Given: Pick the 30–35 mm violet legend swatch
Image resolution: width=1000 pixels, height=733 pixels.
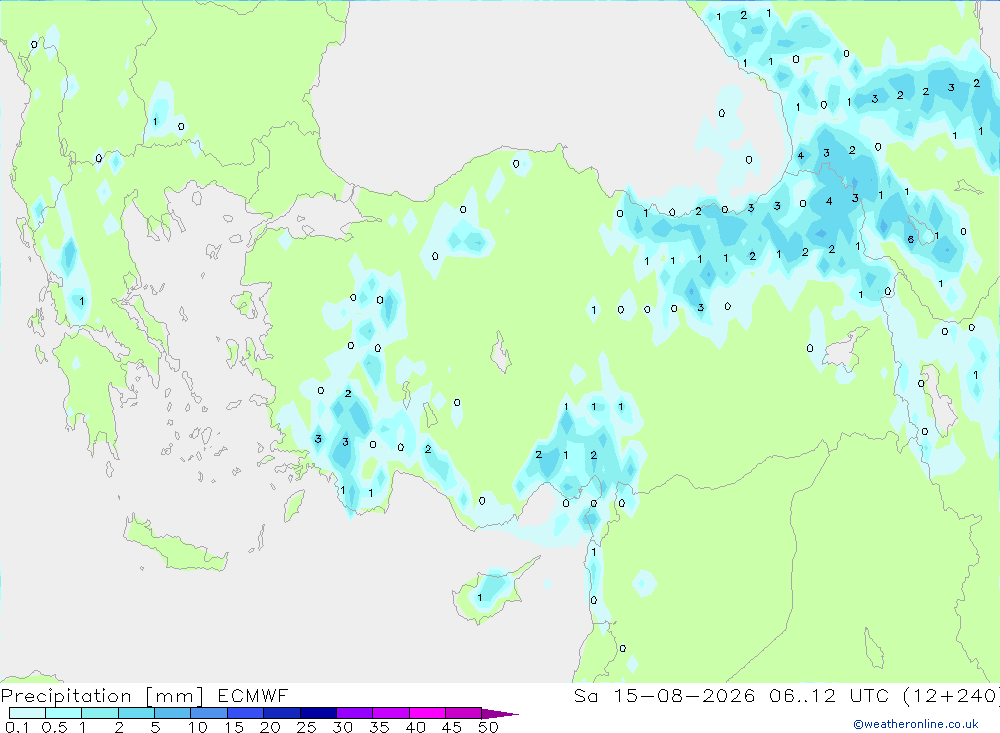Looking at the screenshot, I should [x=355, y=713].
